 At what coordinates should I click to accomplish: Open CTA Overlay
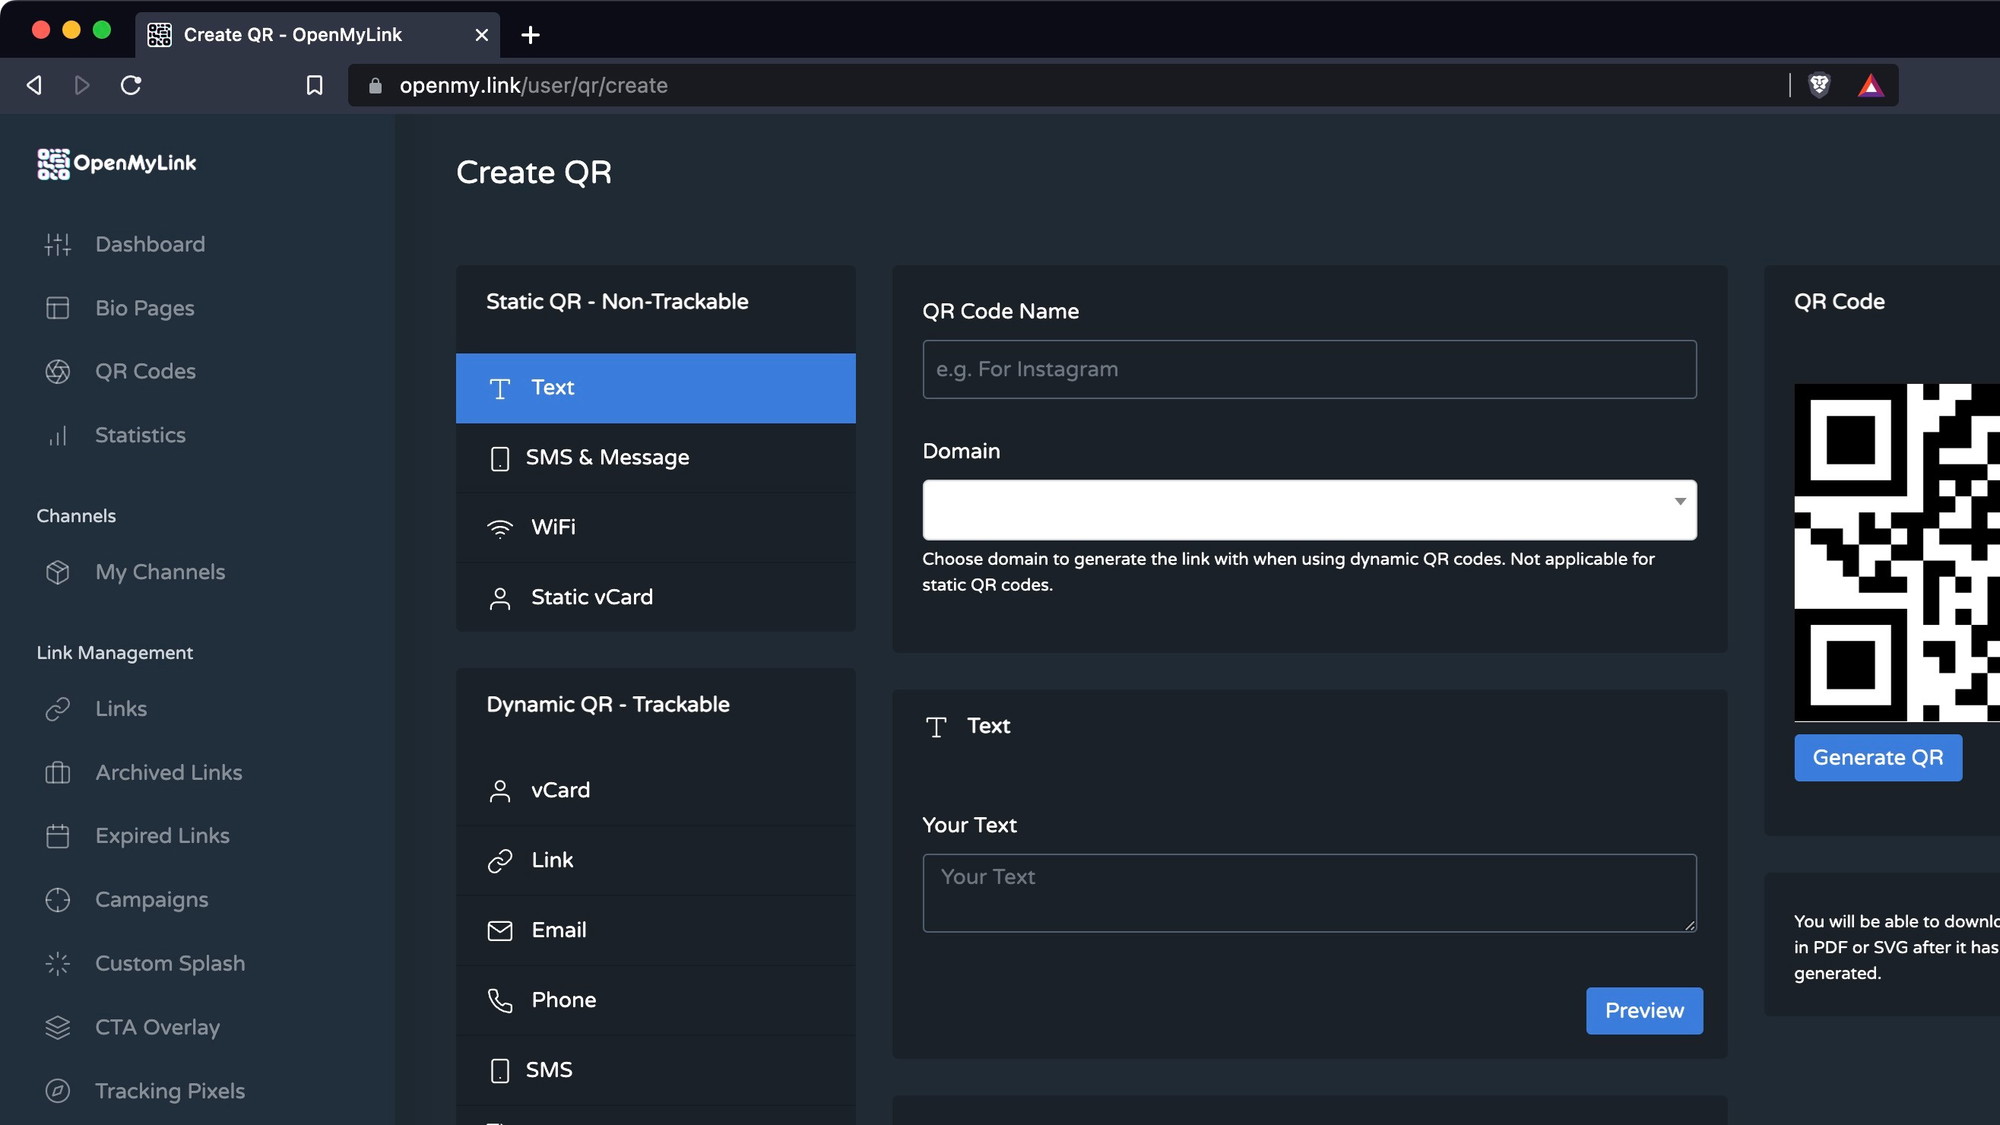158,1028
